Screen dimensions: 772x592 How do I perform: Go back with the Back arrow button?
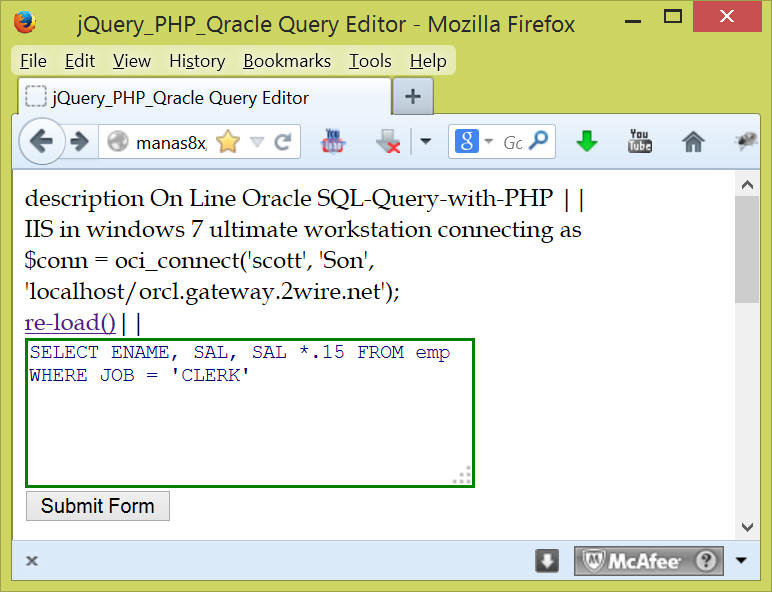[42, 142]
